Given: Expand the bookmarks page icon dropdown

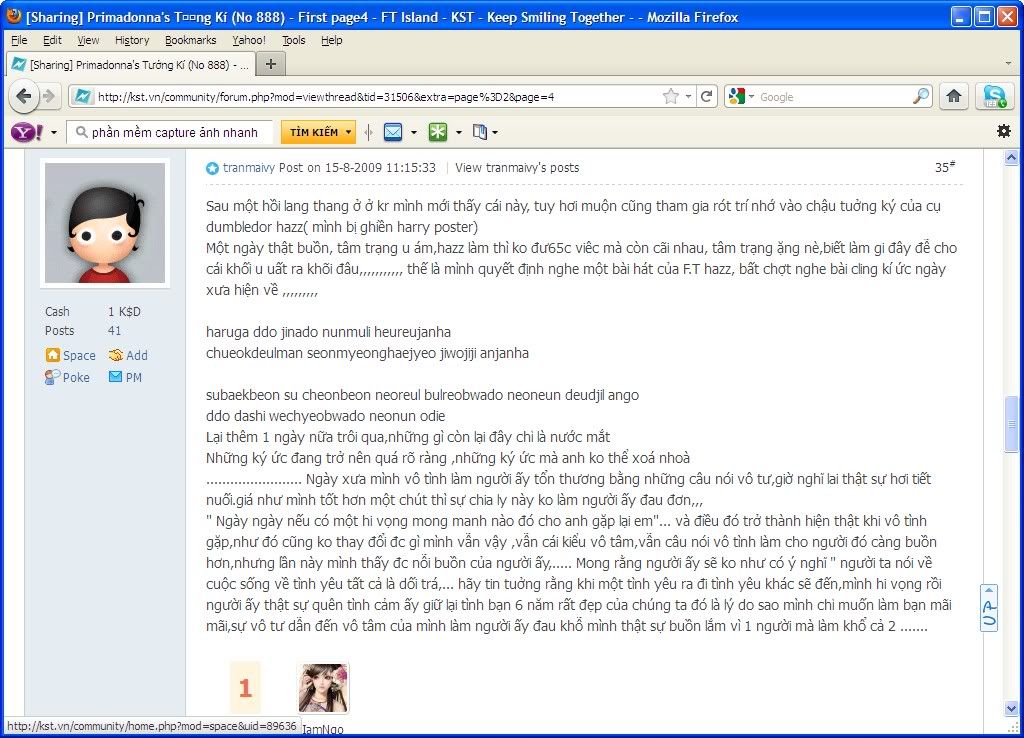Looking at the screenshot, I should [x=495, y=133].
